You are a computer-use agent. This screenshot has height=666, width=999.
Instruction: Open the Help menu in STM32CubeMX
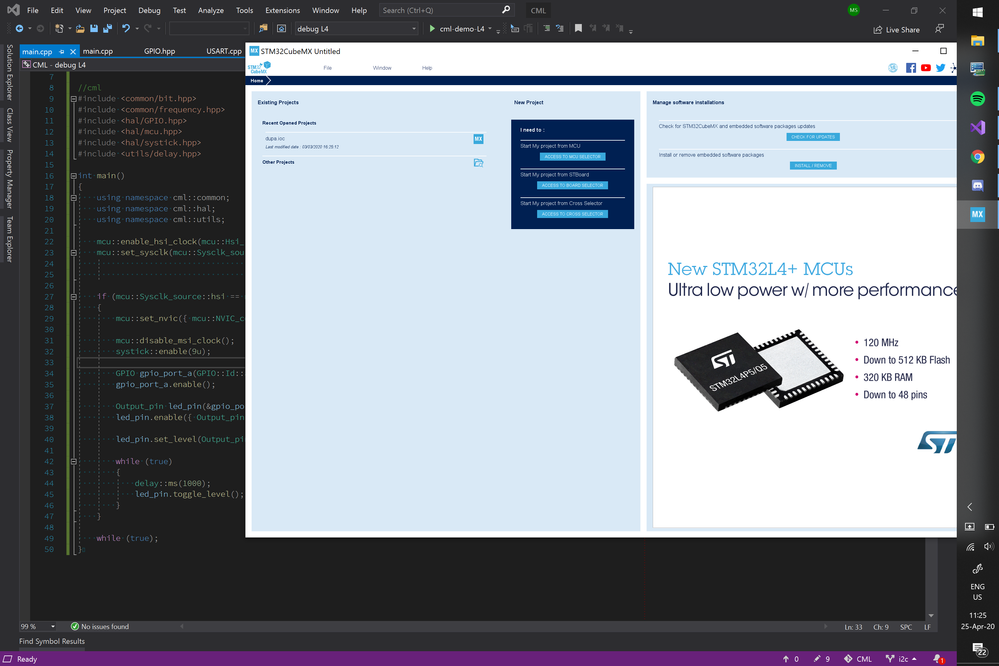pos(427,68)
